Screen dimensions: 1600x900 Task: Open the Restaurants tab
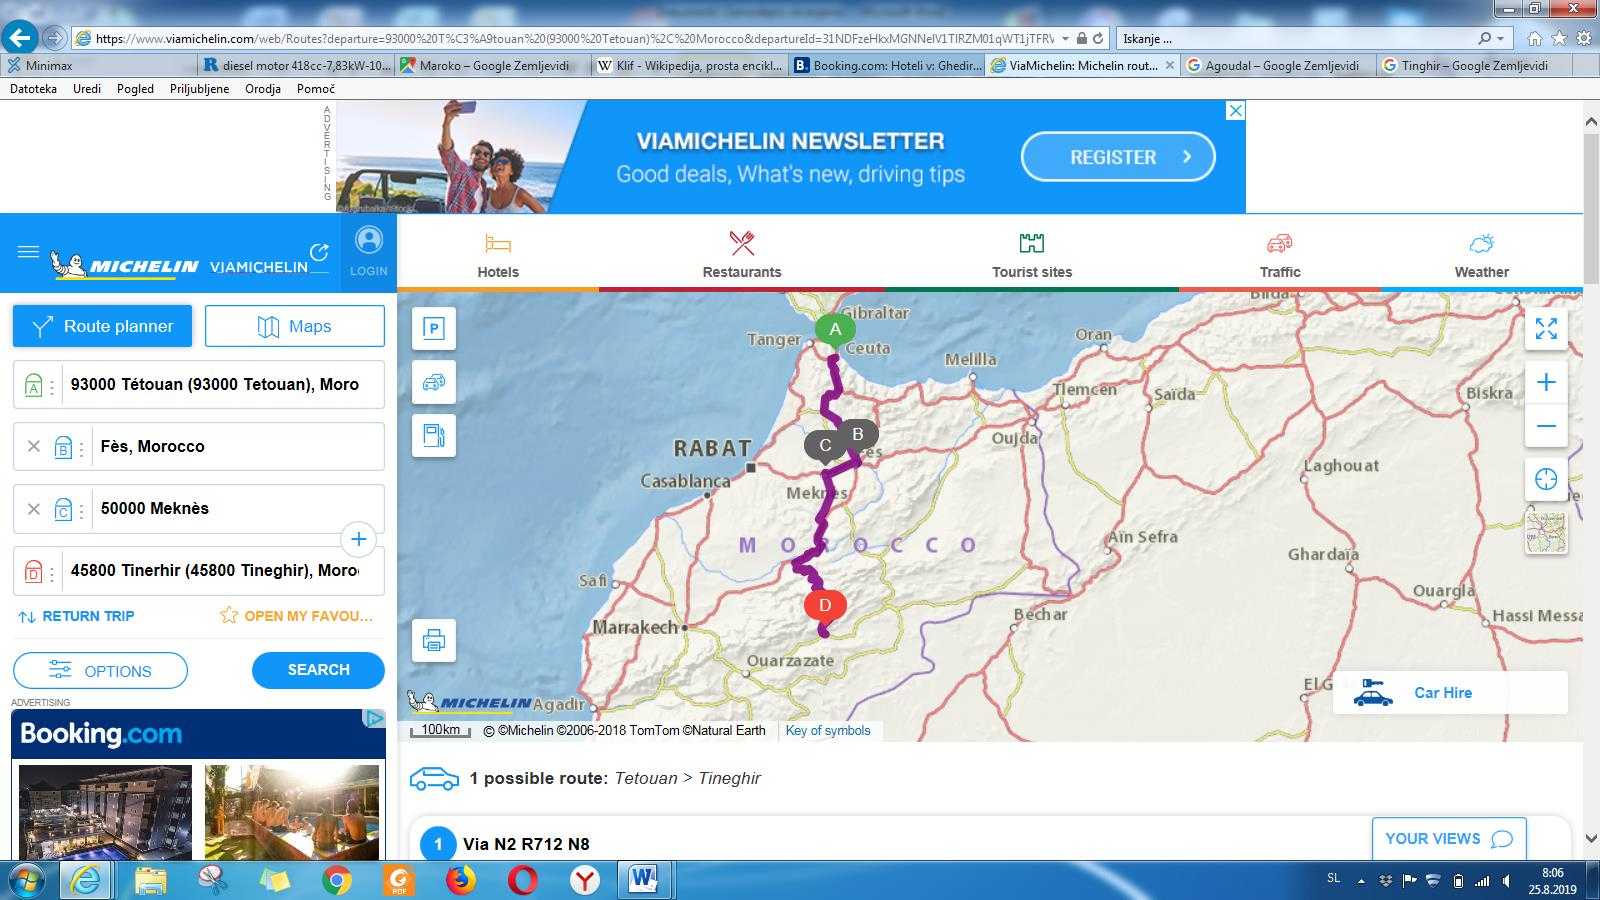click(x=742, y=255)
